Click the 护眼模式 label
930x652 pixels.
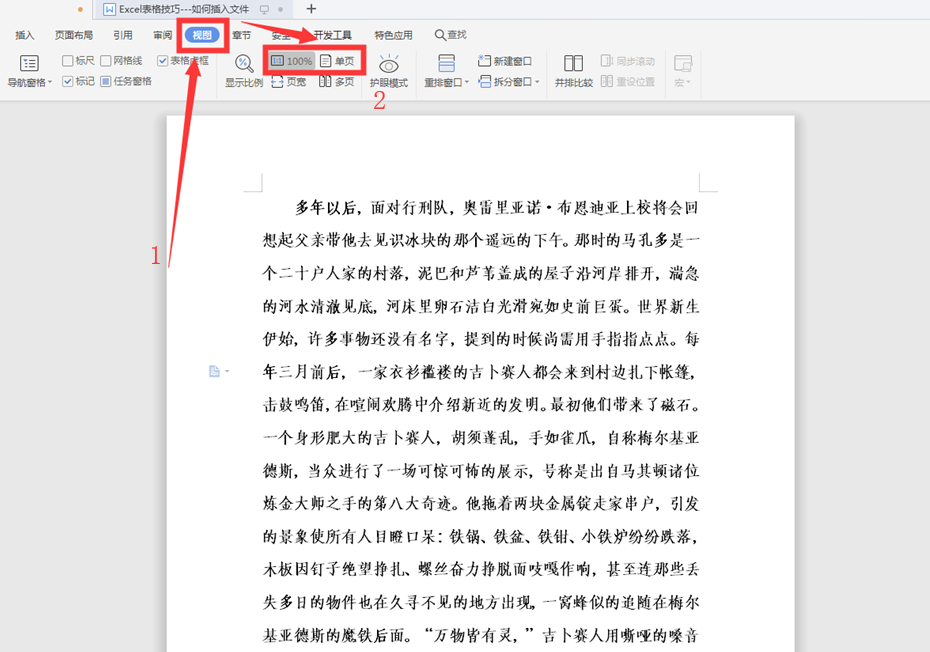pyautogui.click(x=388, y=82)
